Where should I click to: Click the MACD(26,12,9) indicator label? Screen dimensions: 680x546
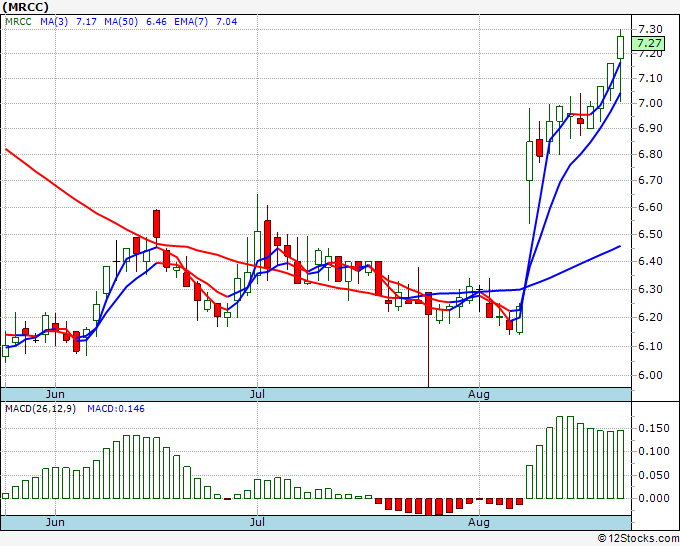[40, 409]
